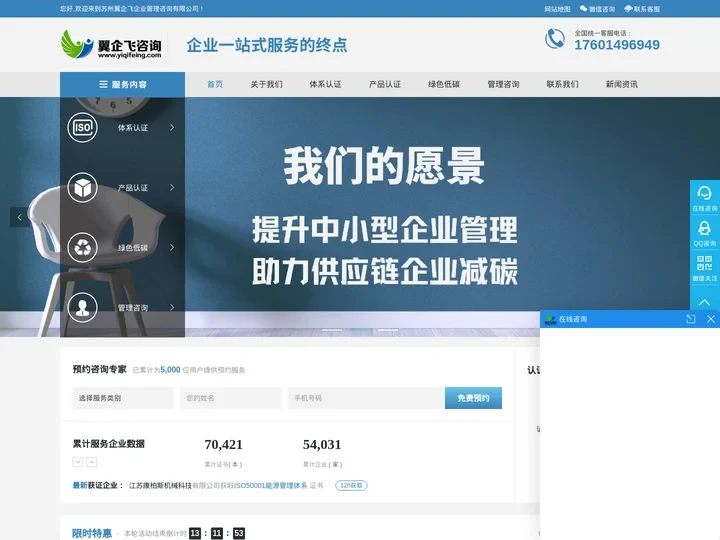Image resolution: width=720 pixels, height=540 pixels.
Task: Click the person 管理咨询 circle icon
Action: [83, 307]
